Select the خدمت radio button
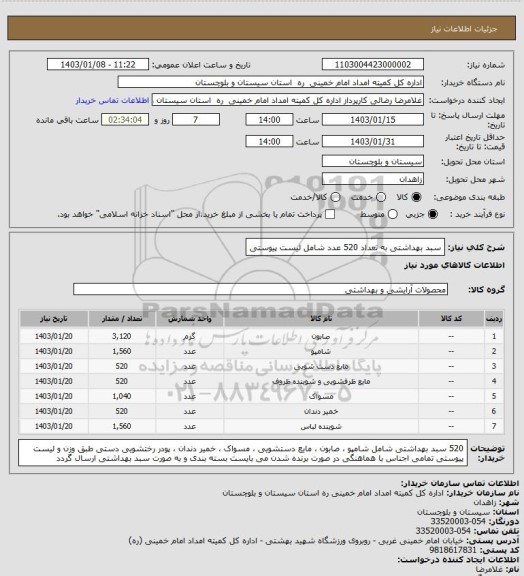The height and width of the screenshot is (576, 524). tap(381, 197)
